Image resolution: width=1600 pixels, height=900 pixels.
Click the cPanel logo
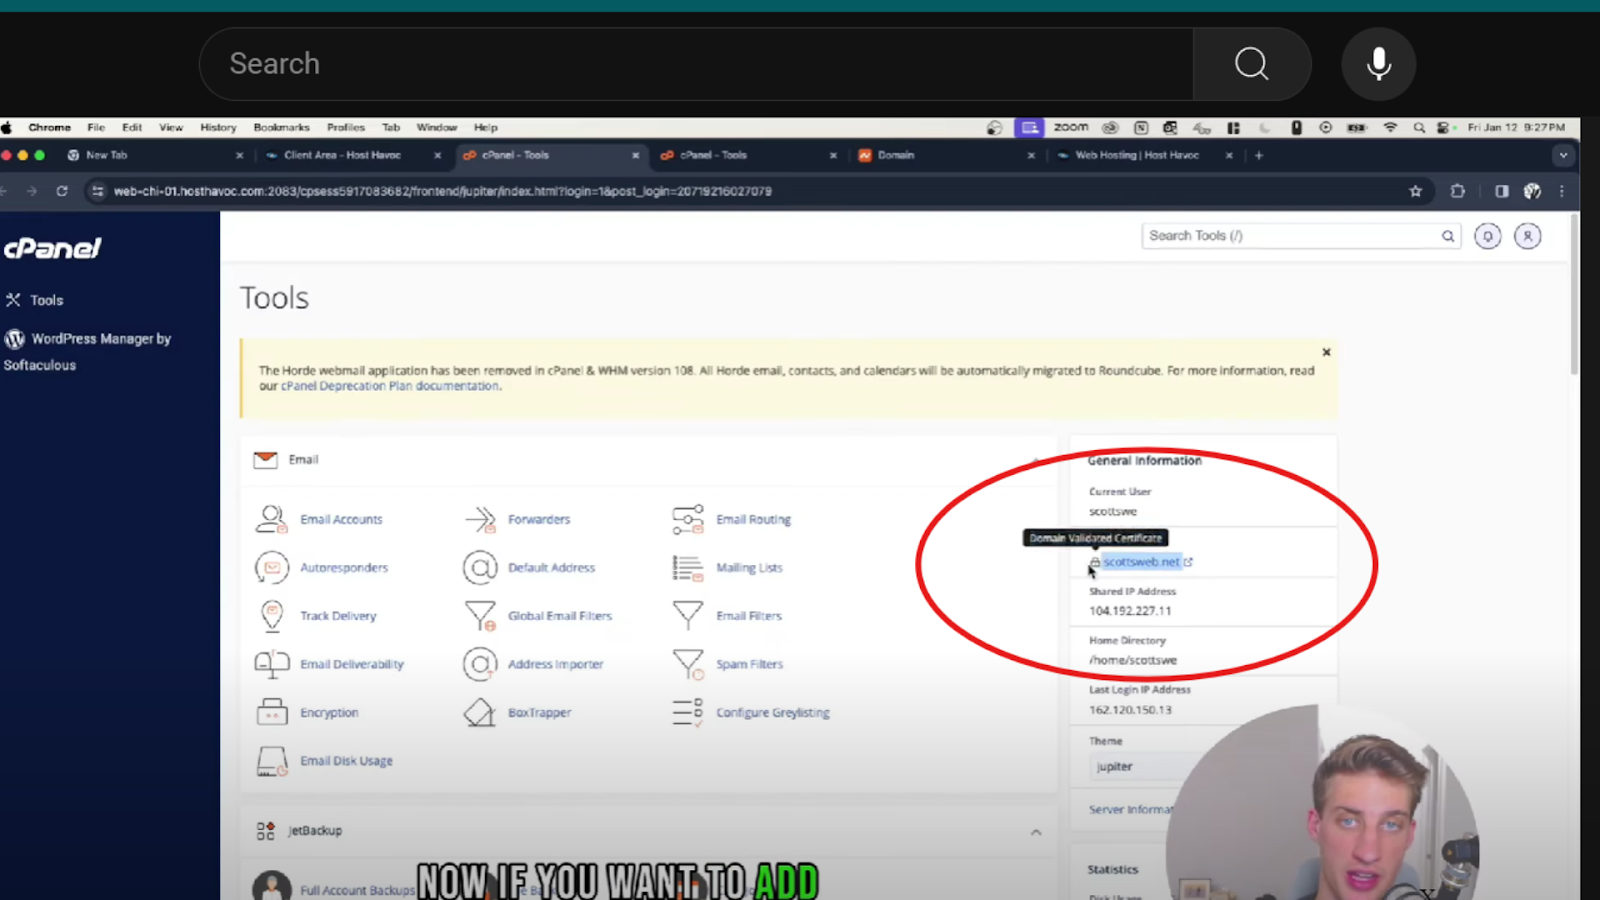[52, 248]
